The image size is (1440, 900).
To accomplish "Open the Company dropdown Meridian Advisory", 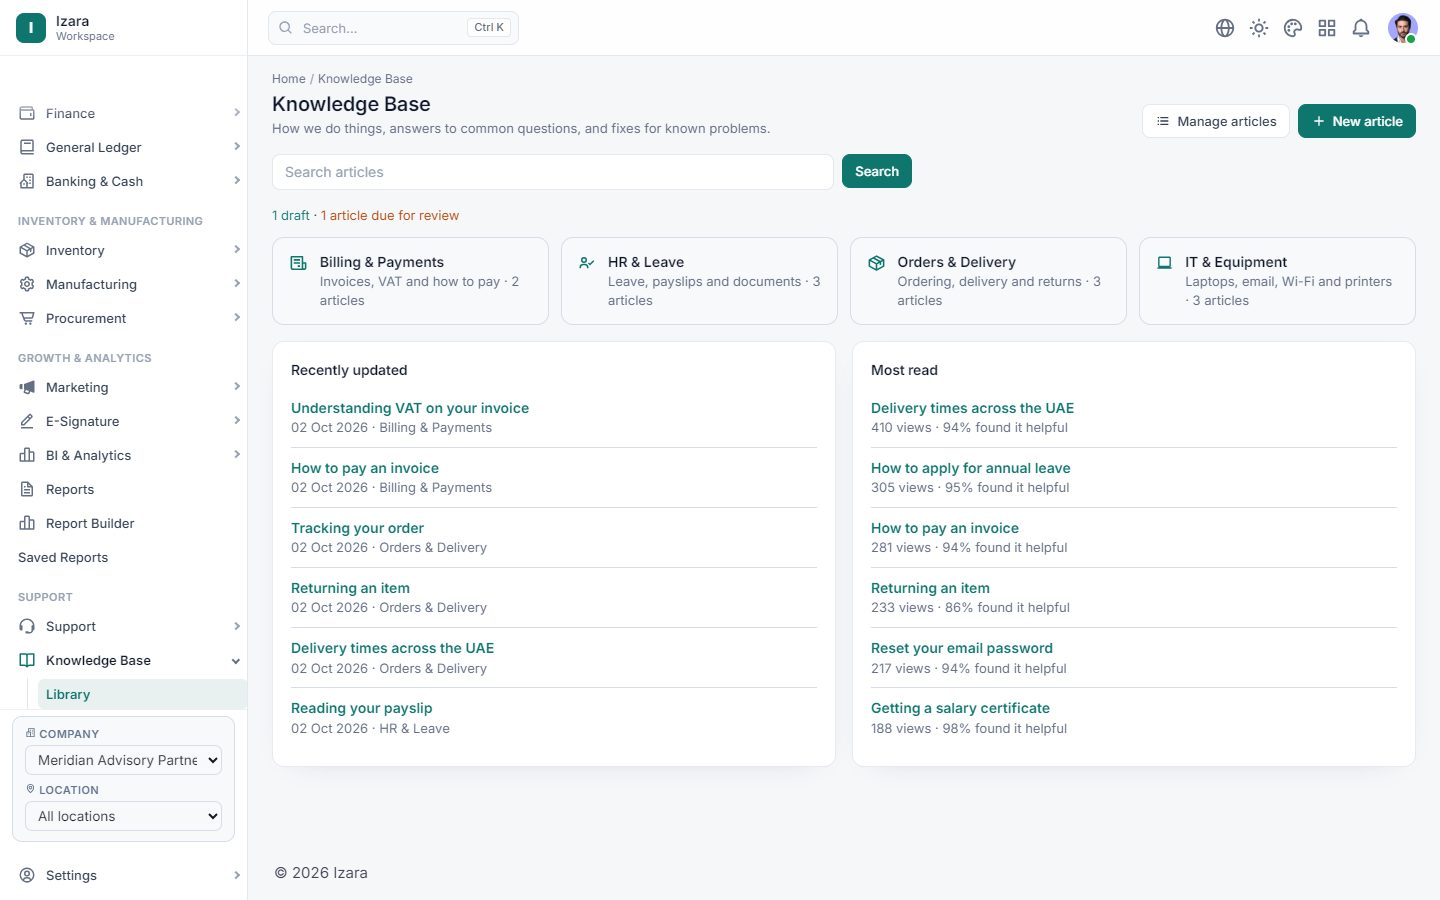I will tap(123, 760).
